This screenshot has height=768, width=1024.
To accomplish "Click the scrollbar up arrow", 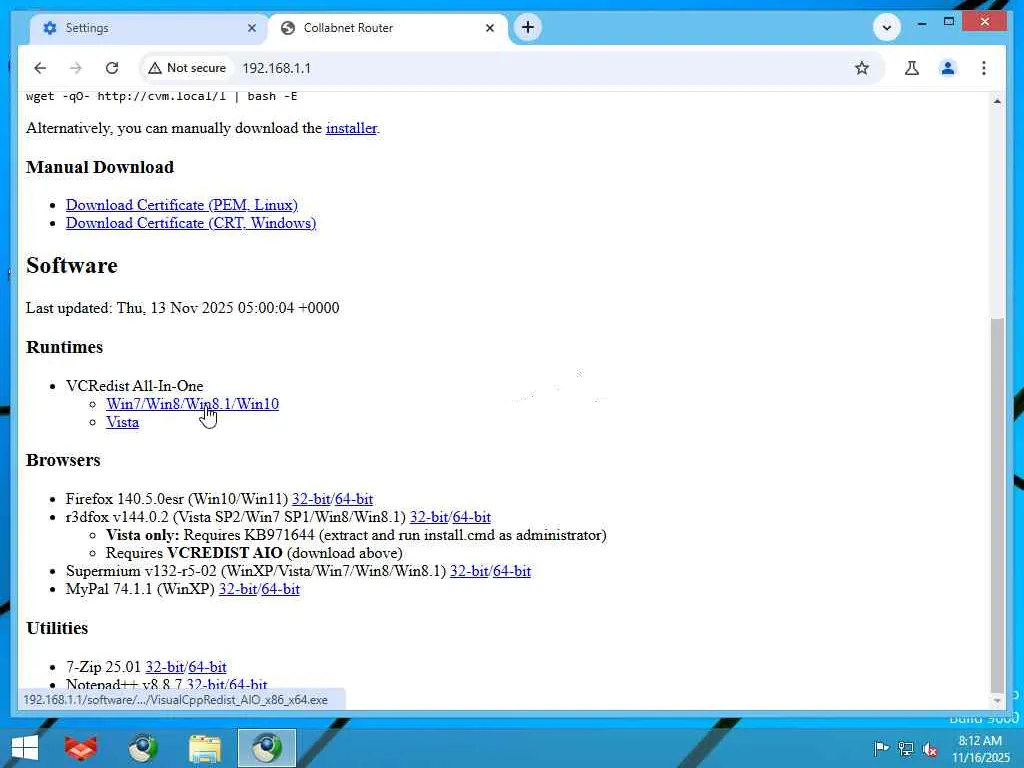I will click(x=997, y=101).
